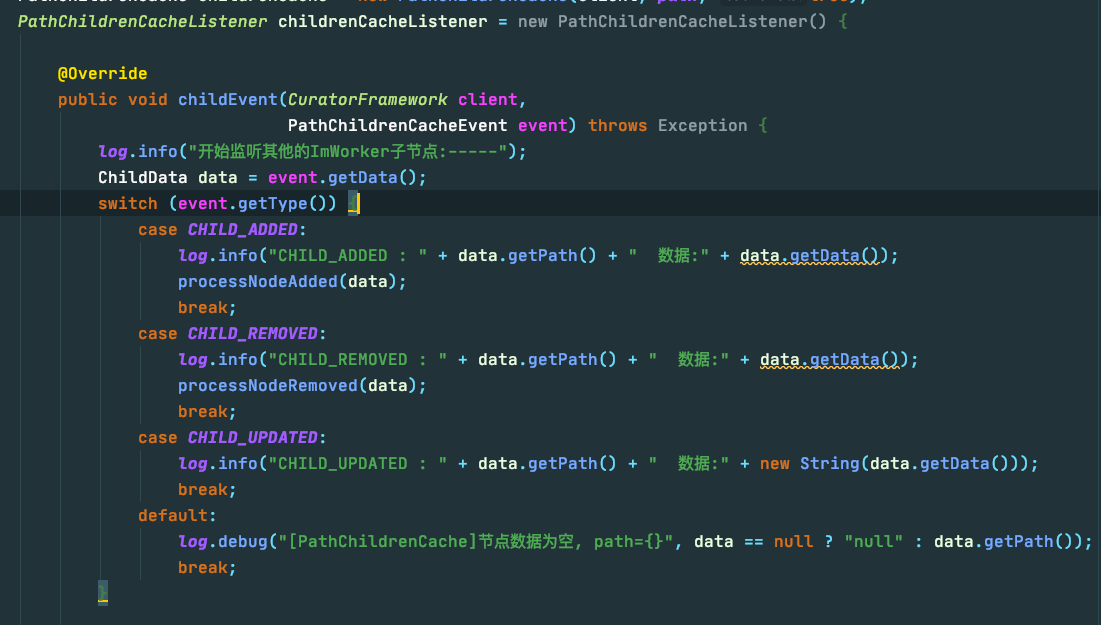Click the event.getType() call in switch
This screenshot has width=1101, height=625.
pos(257,204)
